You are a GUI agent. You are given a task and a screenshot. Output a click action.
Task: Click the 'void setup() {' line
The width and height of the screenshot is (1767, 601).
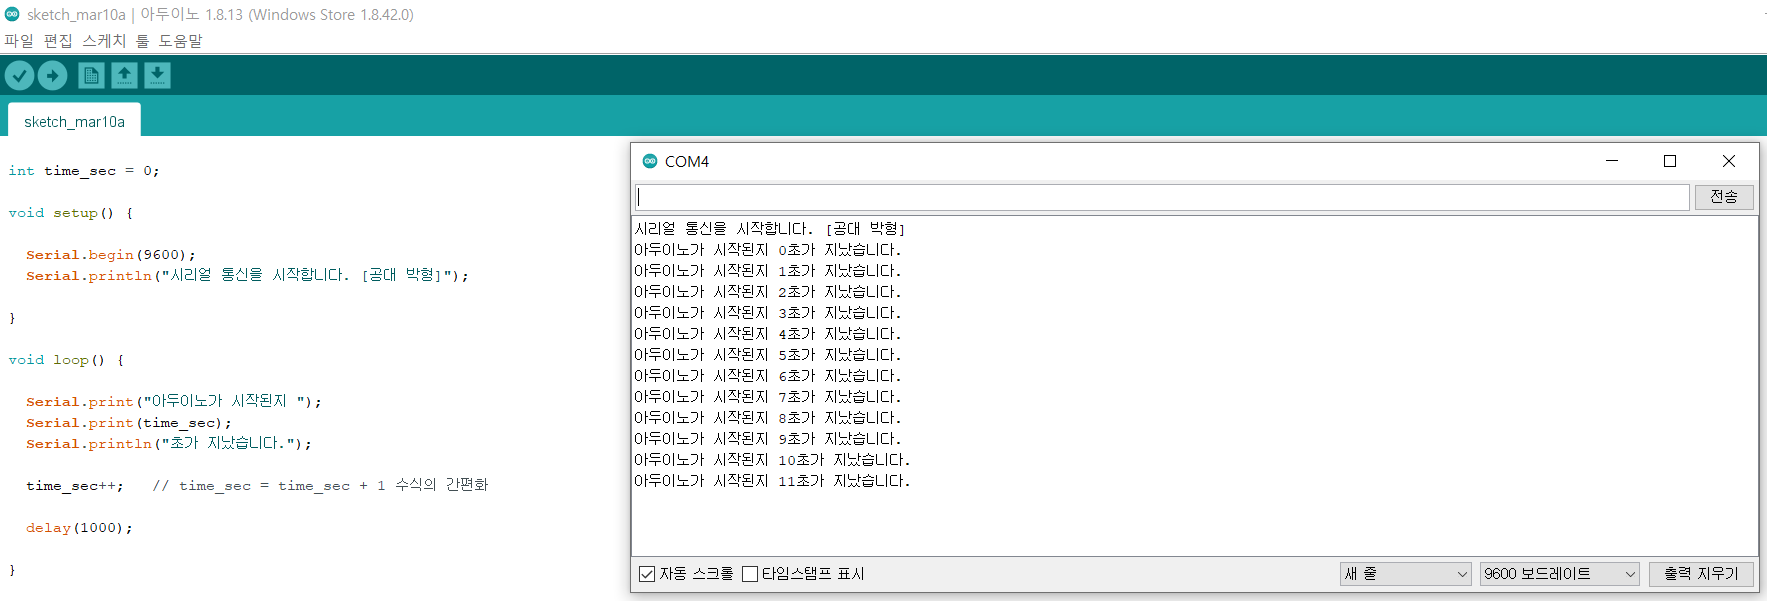(x=71, y=213)
